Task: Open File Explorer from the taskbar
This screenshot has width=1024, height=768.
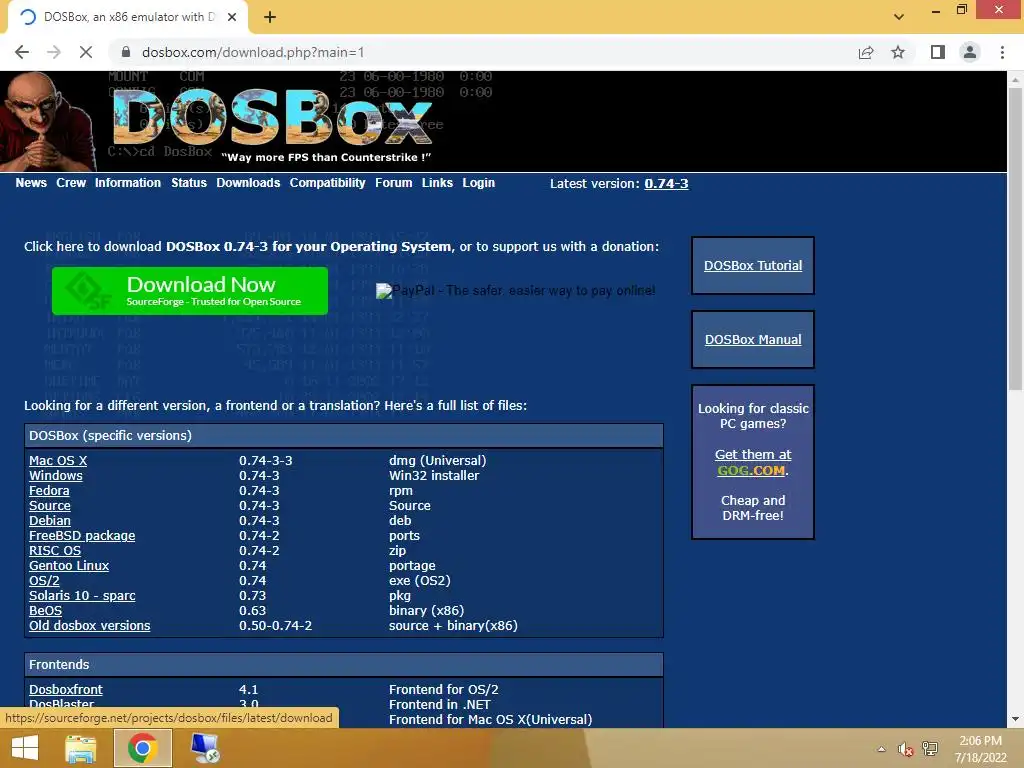Action: [81, 748]
